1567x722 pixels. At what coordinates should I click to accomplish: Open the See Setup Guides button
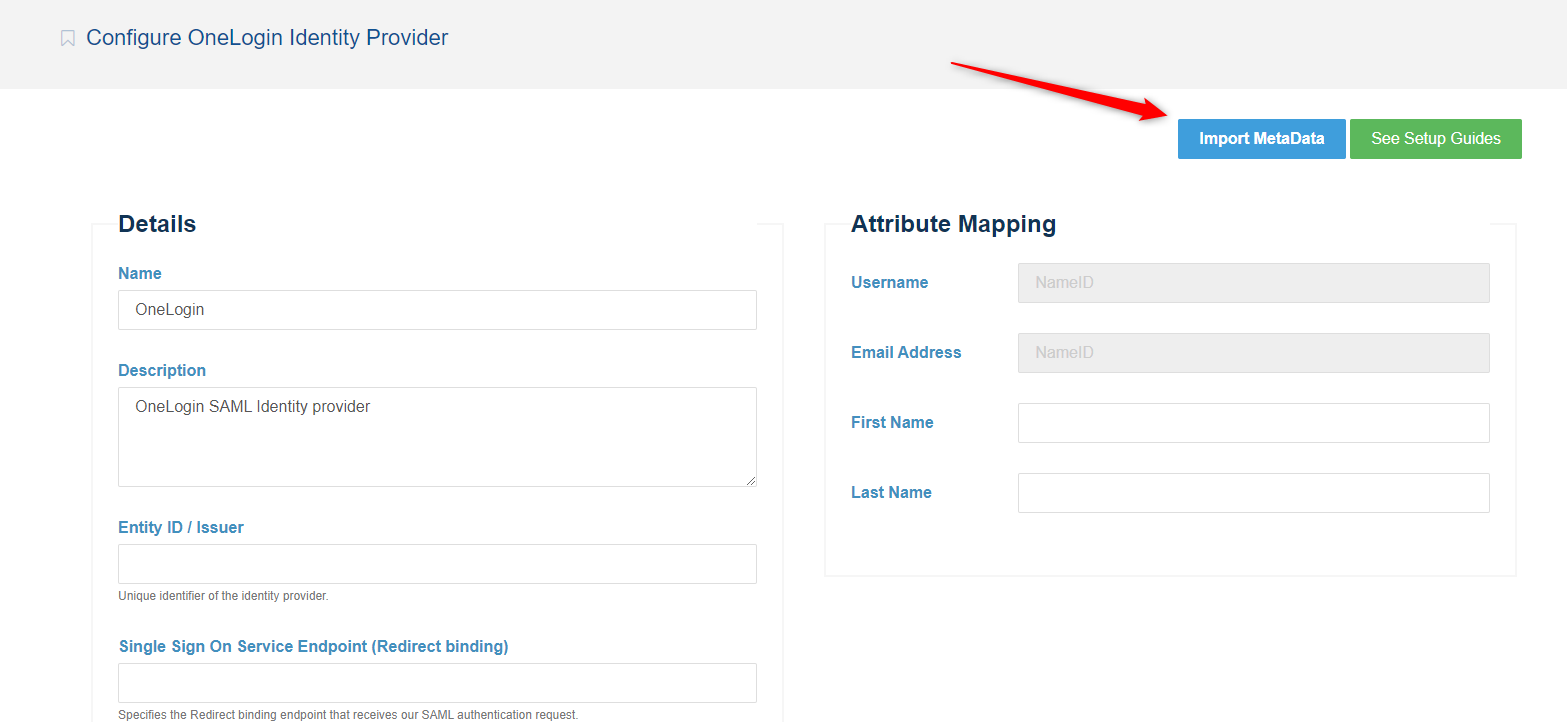1435,139
